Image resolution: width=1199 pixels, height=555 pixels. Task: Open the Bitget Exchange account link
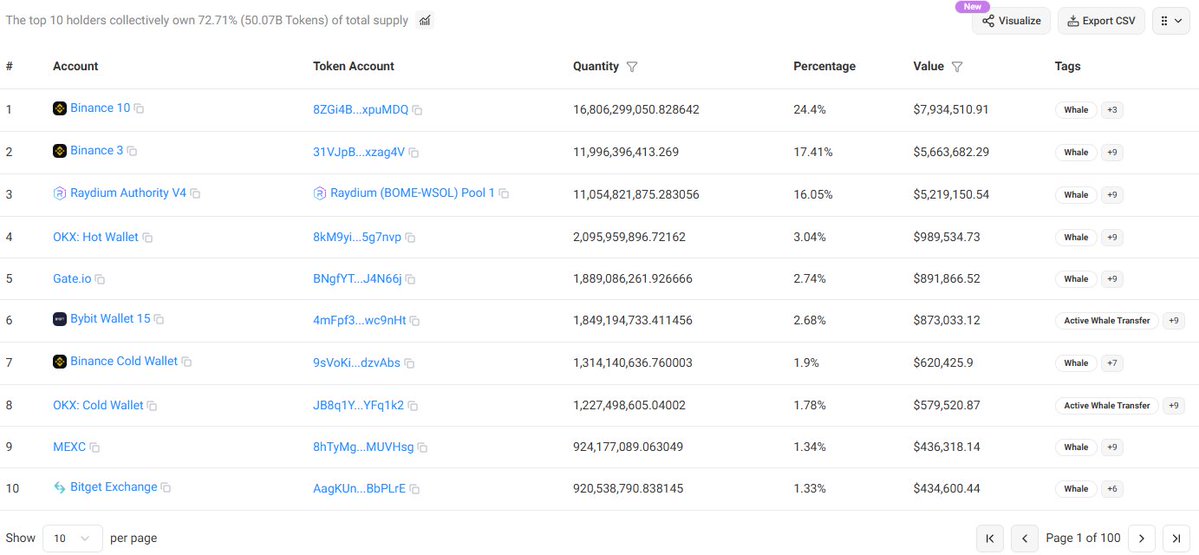114,487
